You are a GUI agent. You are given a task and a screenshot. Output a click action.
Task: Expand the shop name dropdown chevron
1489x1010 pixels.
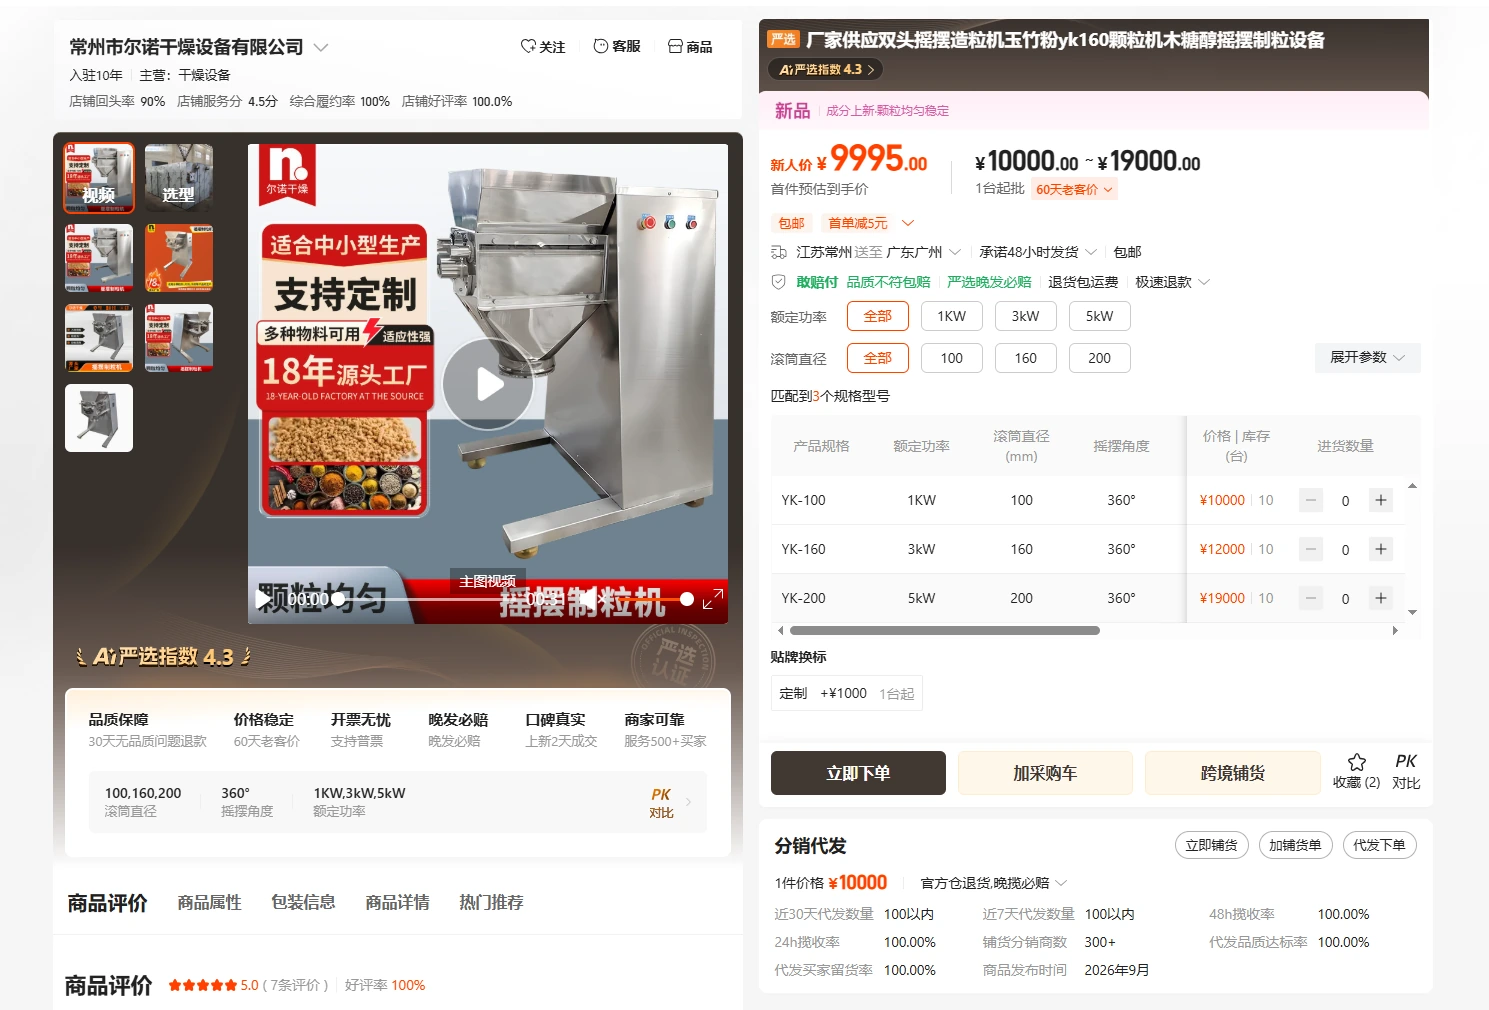[321, 47]
